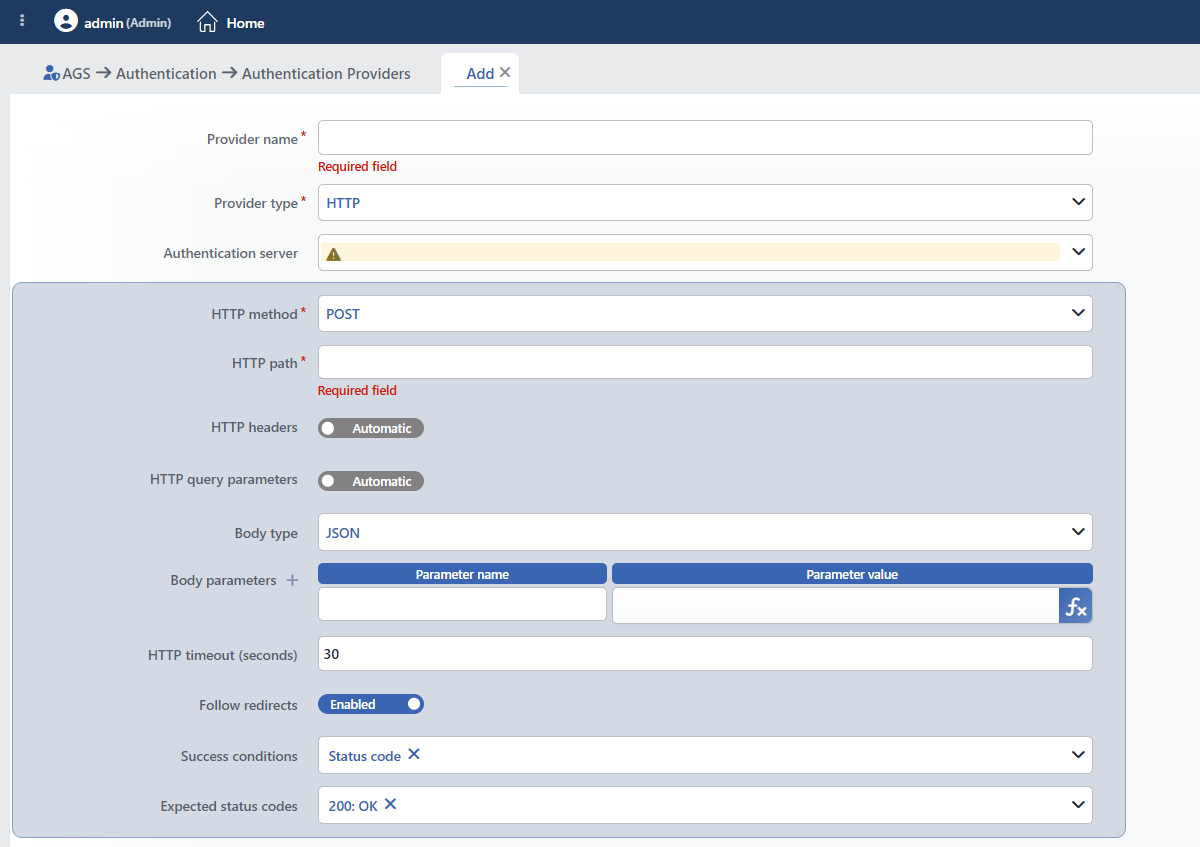Viewport: 1200px width, 847px height.
Task: Remove the Status code condition tag
Action: click(414, 755)
